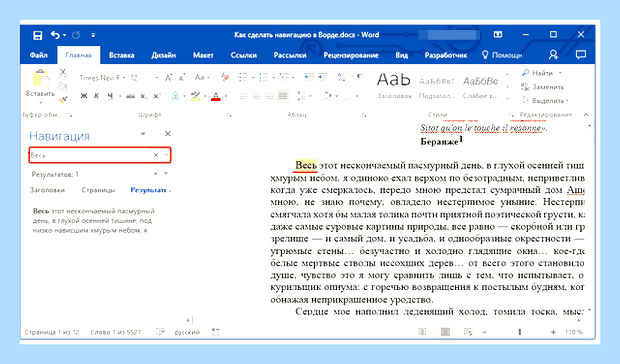
Task: Open Навигация pane options arrow
Action: [143, 134]
